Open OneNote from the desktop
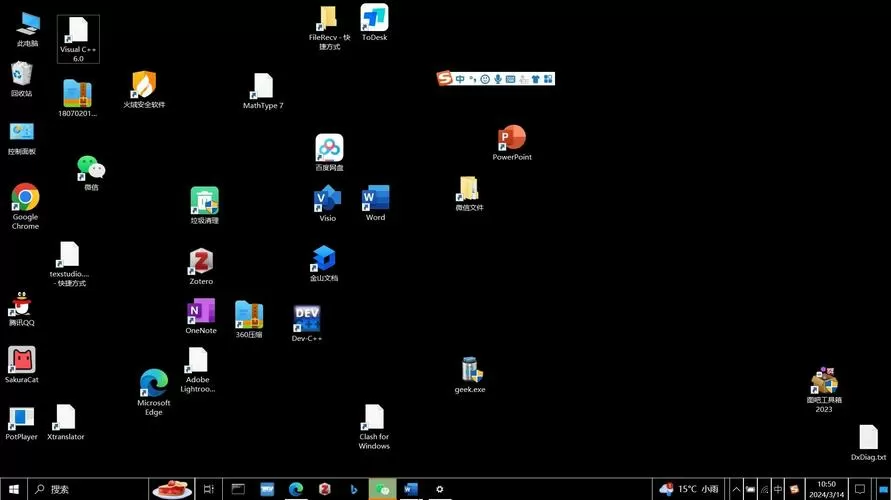 coord(201,316)
